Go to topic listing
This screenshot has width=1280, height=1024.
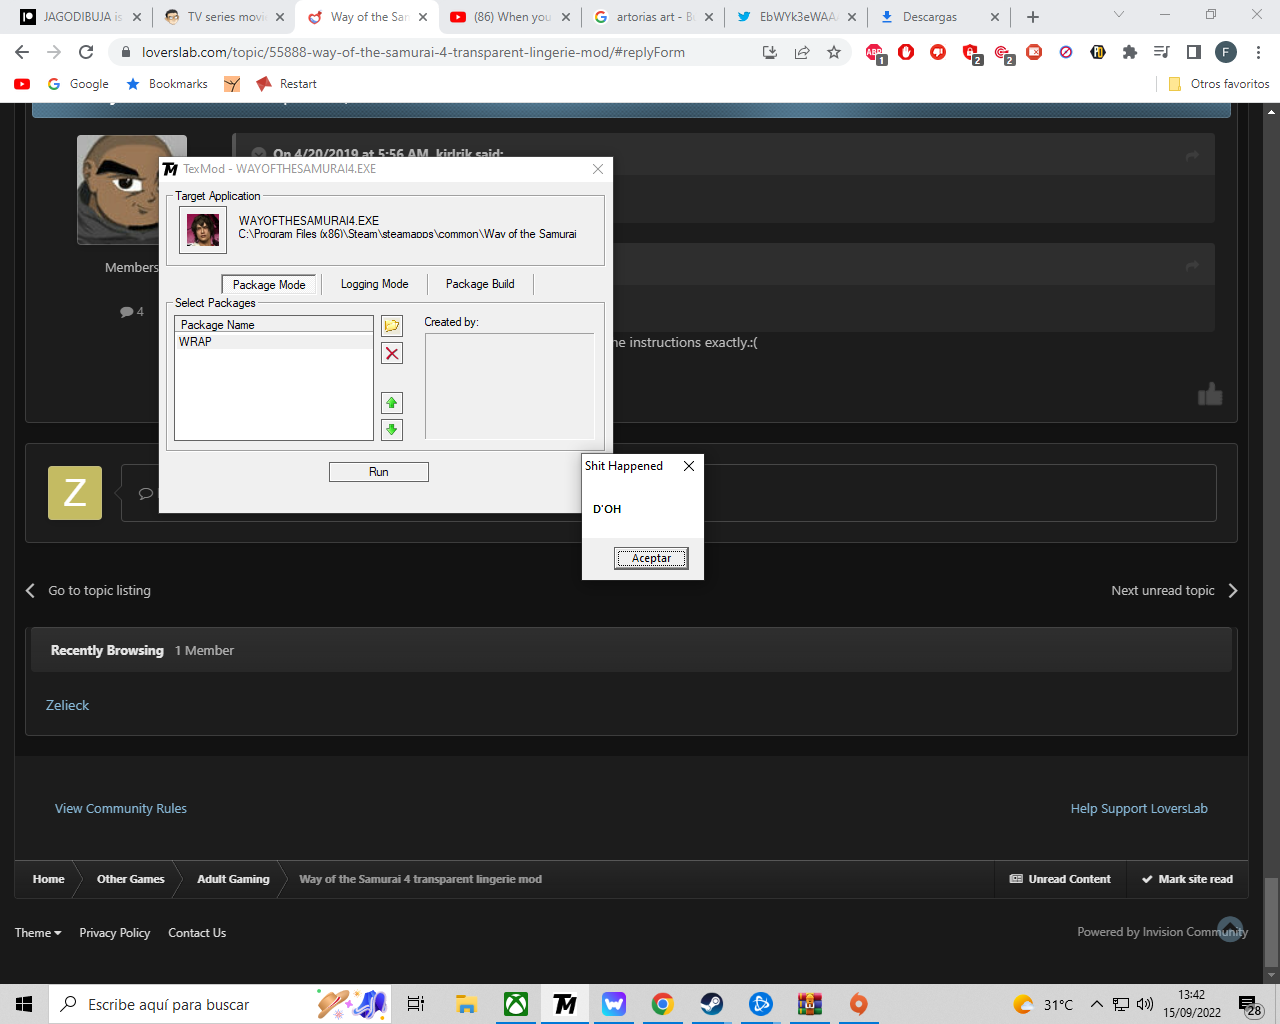point(88,590)
